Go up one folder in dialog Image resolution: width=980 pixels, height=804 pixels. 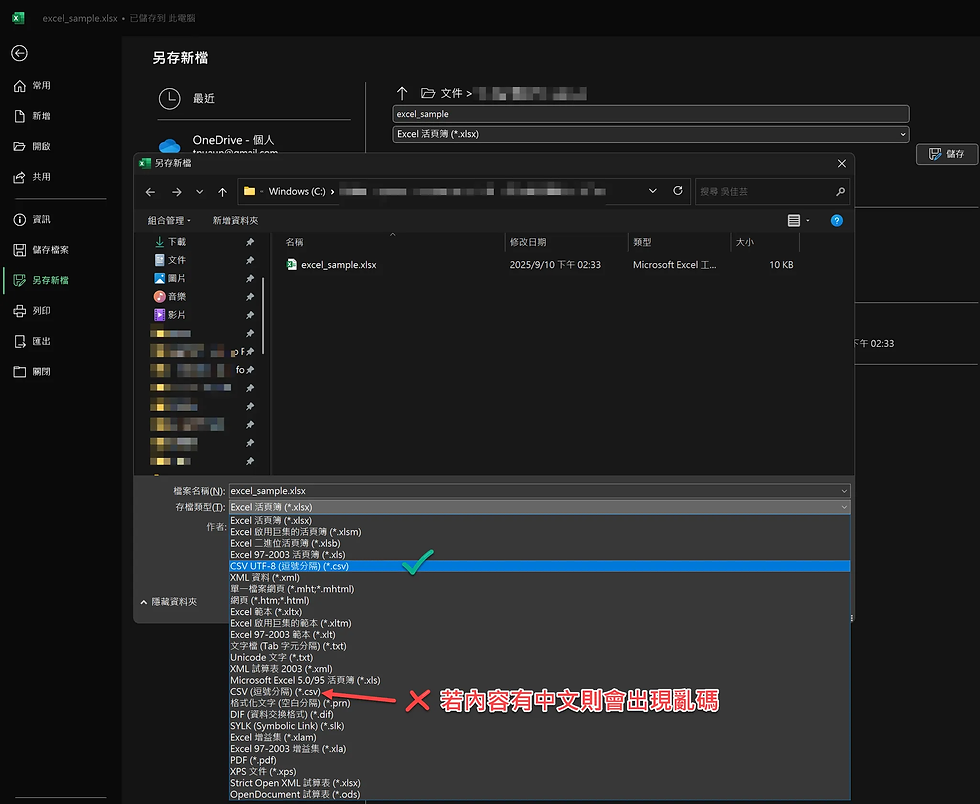click(x=222, y=192)
